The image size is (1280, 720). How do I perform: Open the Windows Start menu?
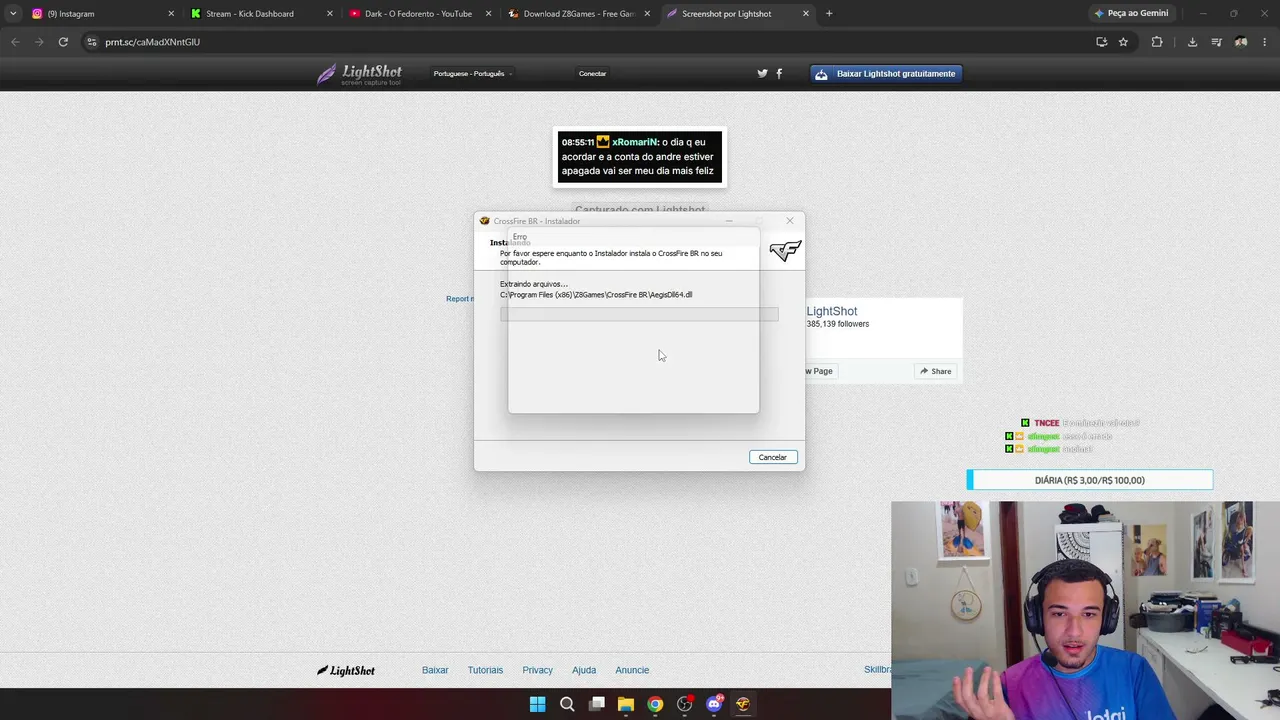point(537,704)
